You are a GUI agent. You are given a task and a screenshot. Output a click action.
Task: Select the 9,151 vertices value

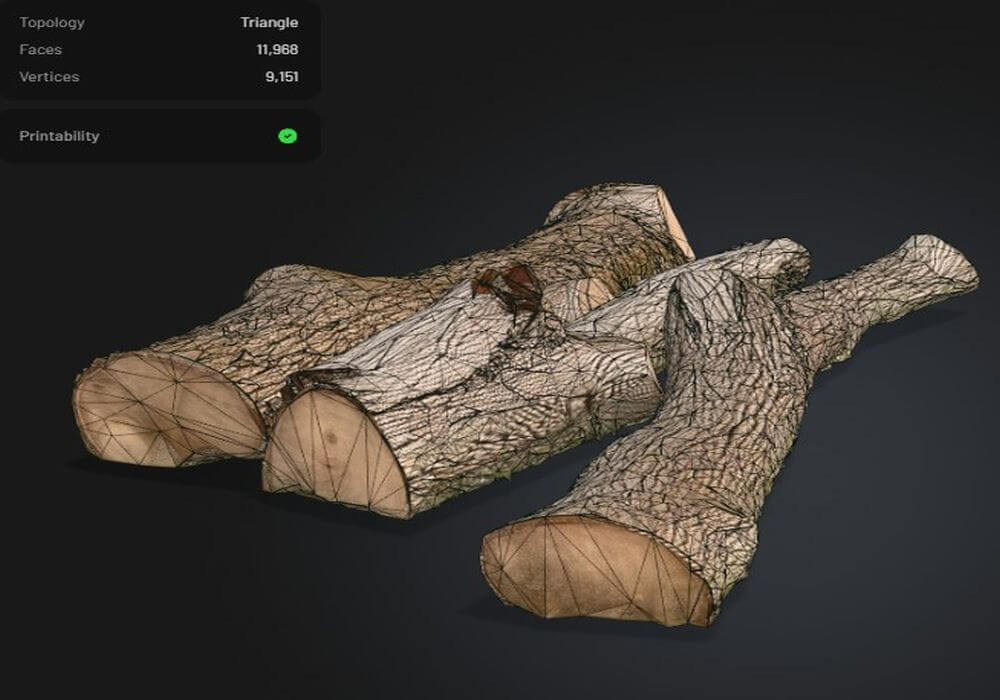click(282, 77)
